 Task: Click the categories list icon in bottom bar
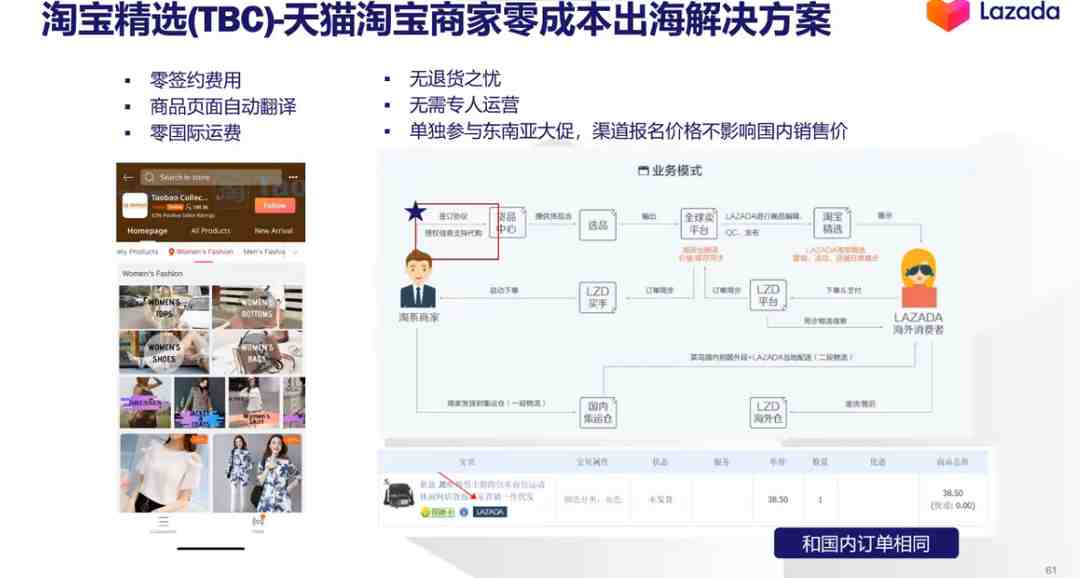[163, 524]
